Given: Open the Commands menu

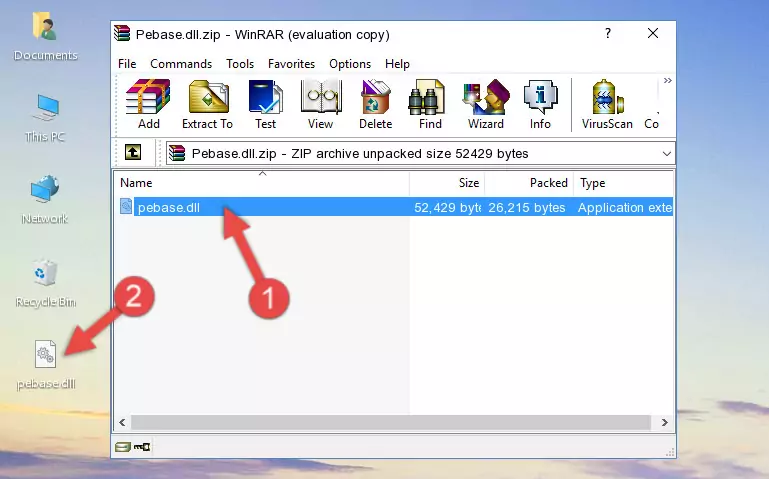Looking at the screenshot, I should 181,64.
